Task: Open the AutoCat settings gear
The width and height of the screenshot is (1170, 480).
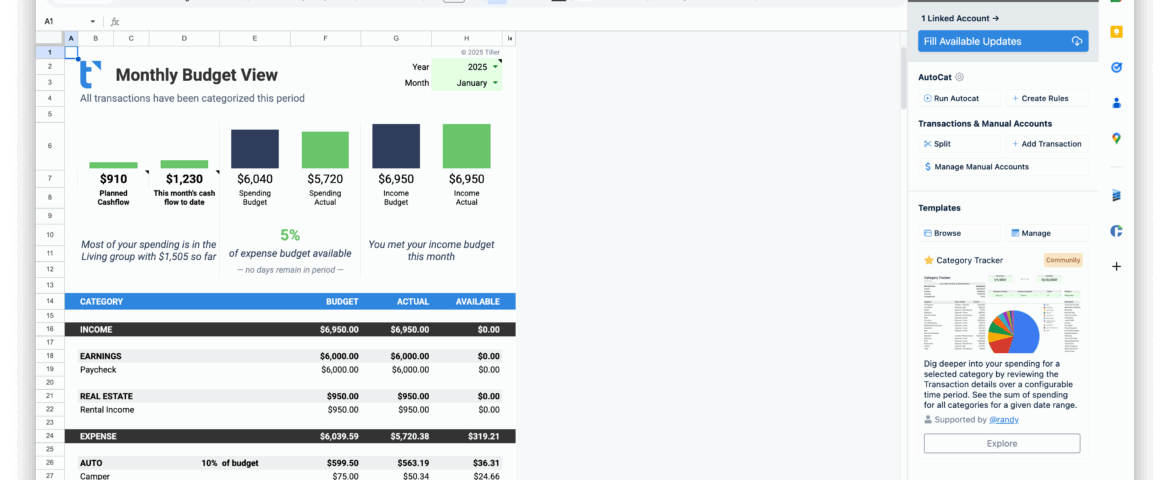Action: pos(960,77)
